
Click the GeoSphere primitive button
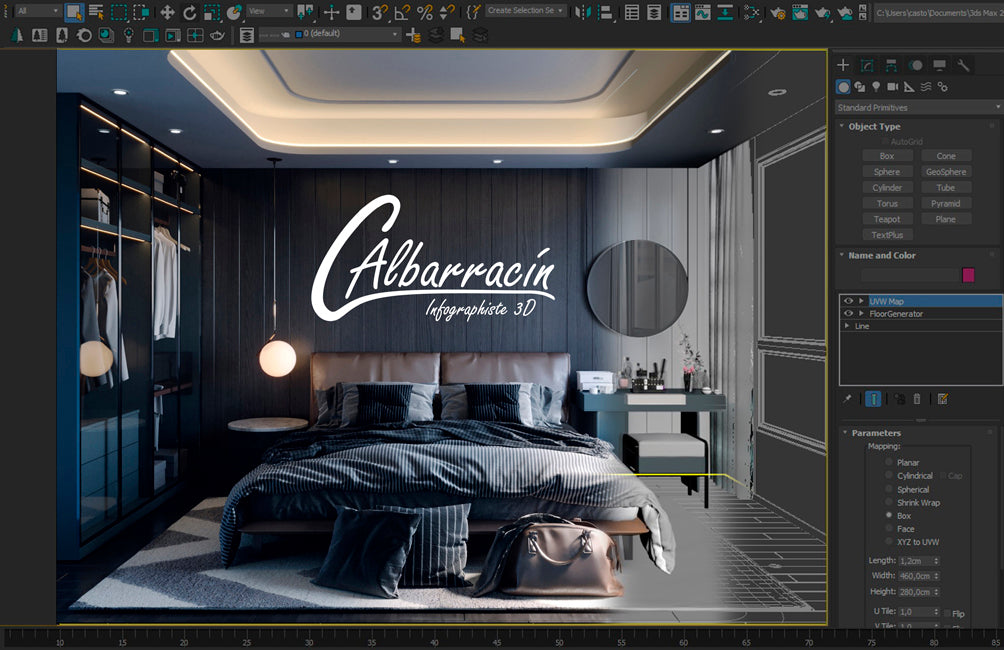click(946, 172)
